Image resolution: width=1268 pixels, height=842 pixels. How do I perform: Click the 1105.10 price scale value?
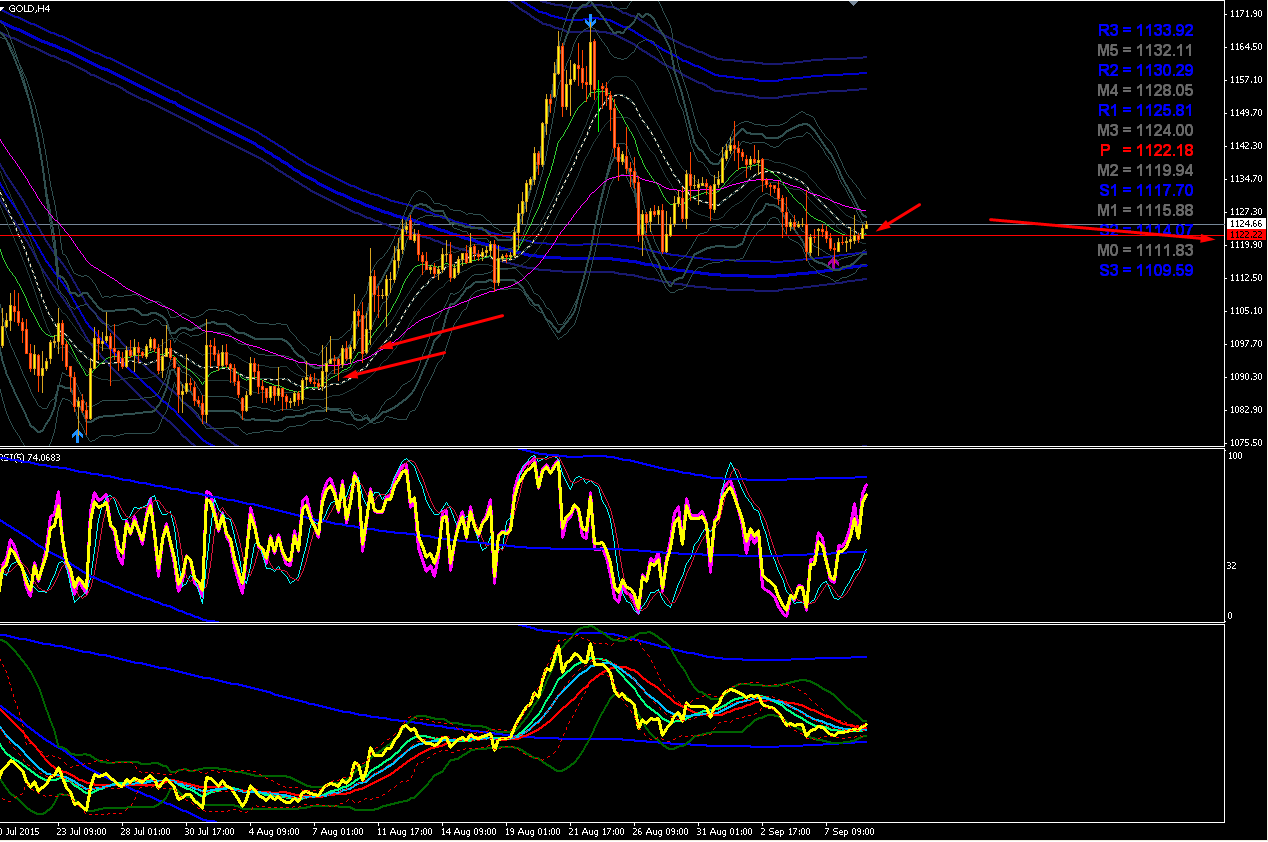pyautogui.click(x=1246, y=311)
